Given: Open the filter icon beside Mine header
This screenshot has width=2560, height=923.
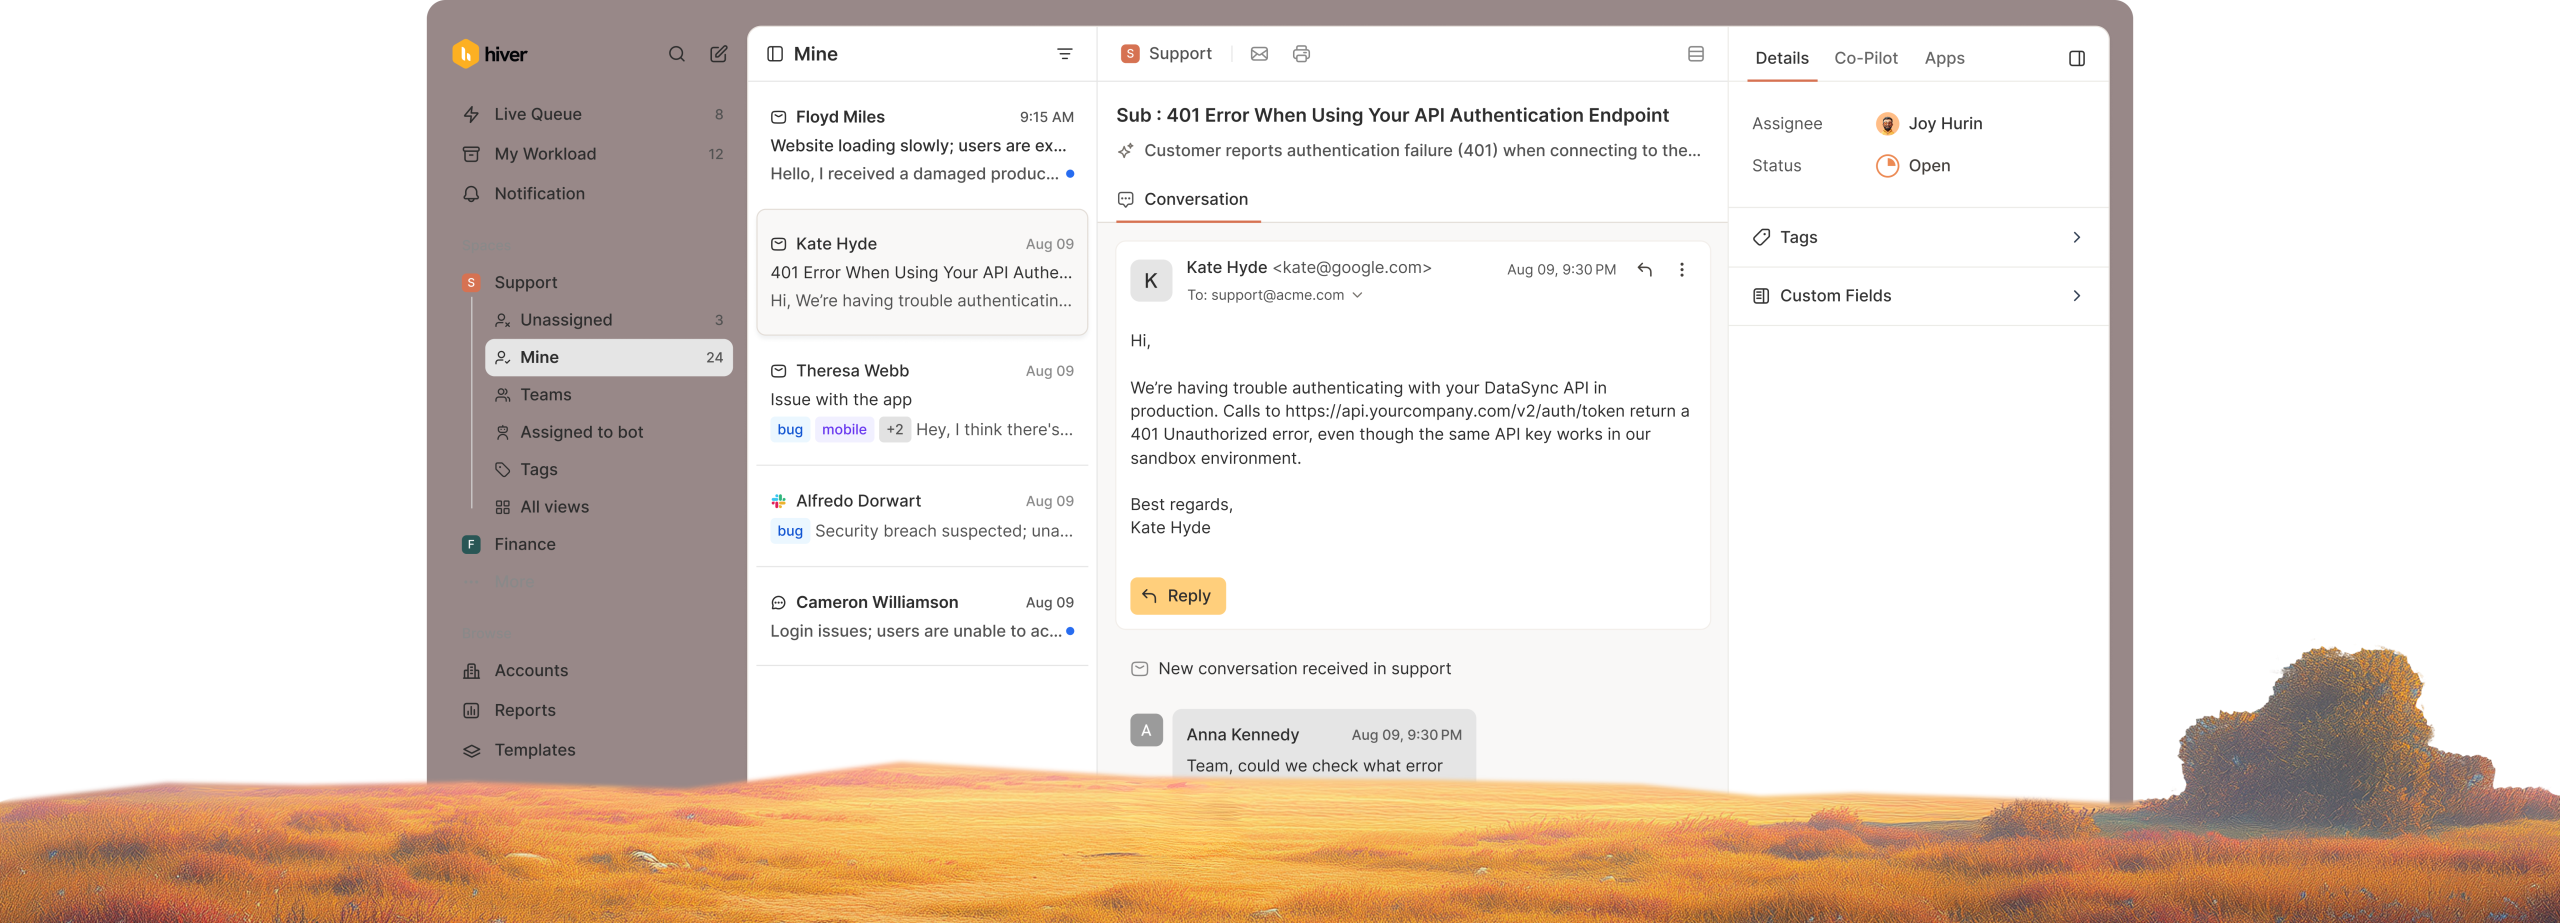Looking at the screenshot, I should (1064, 54).
